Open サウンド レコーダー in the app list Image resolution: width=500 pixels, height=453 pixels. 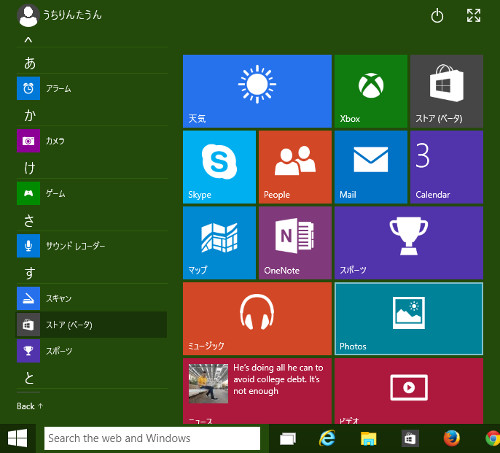(x=92, y=246)
